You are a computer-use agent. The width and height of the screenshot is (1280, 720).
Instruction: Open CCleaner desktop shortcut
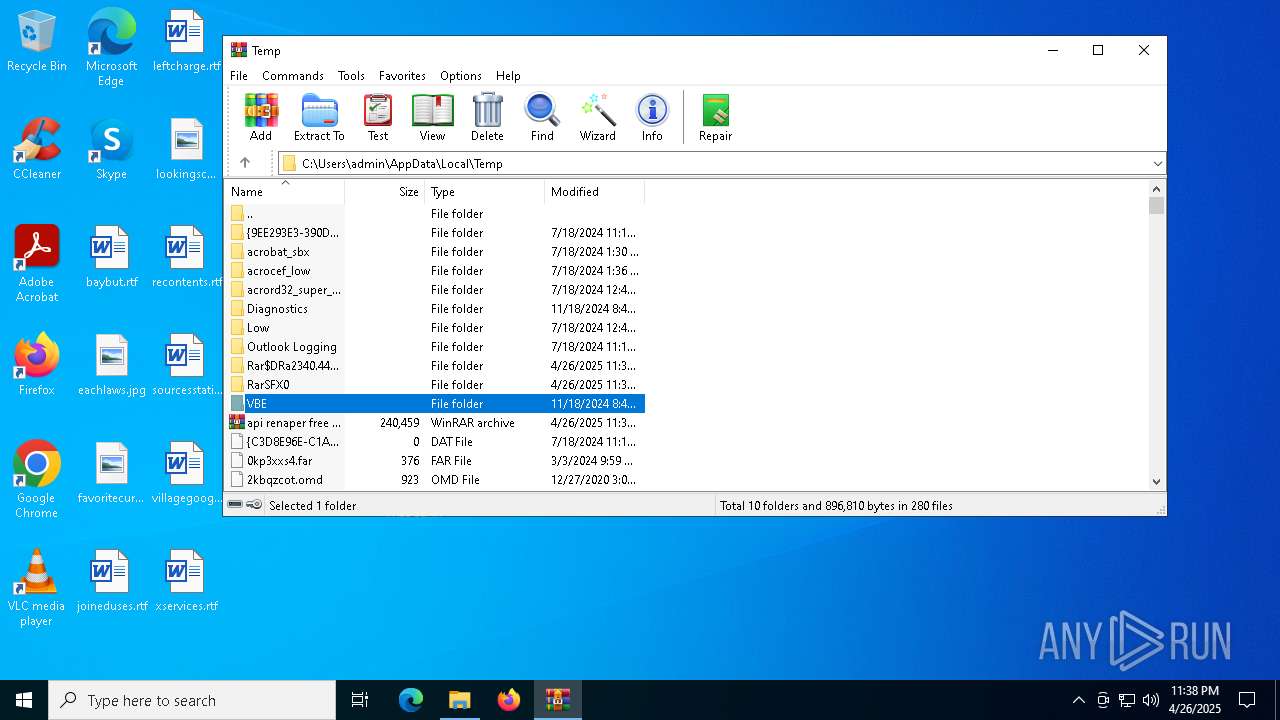pyautogui.click(x=37, y=149)
